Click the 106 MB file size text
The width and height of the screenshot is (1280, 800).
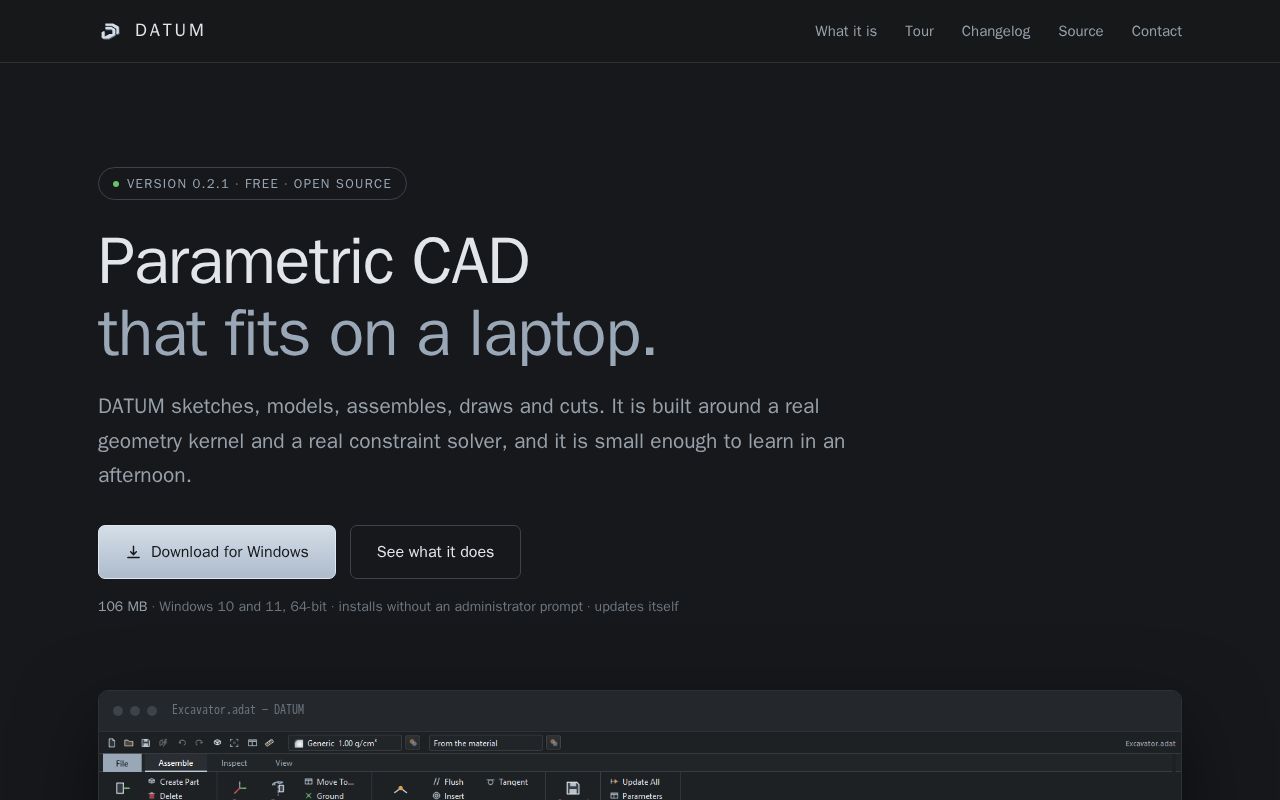point(122,606)
